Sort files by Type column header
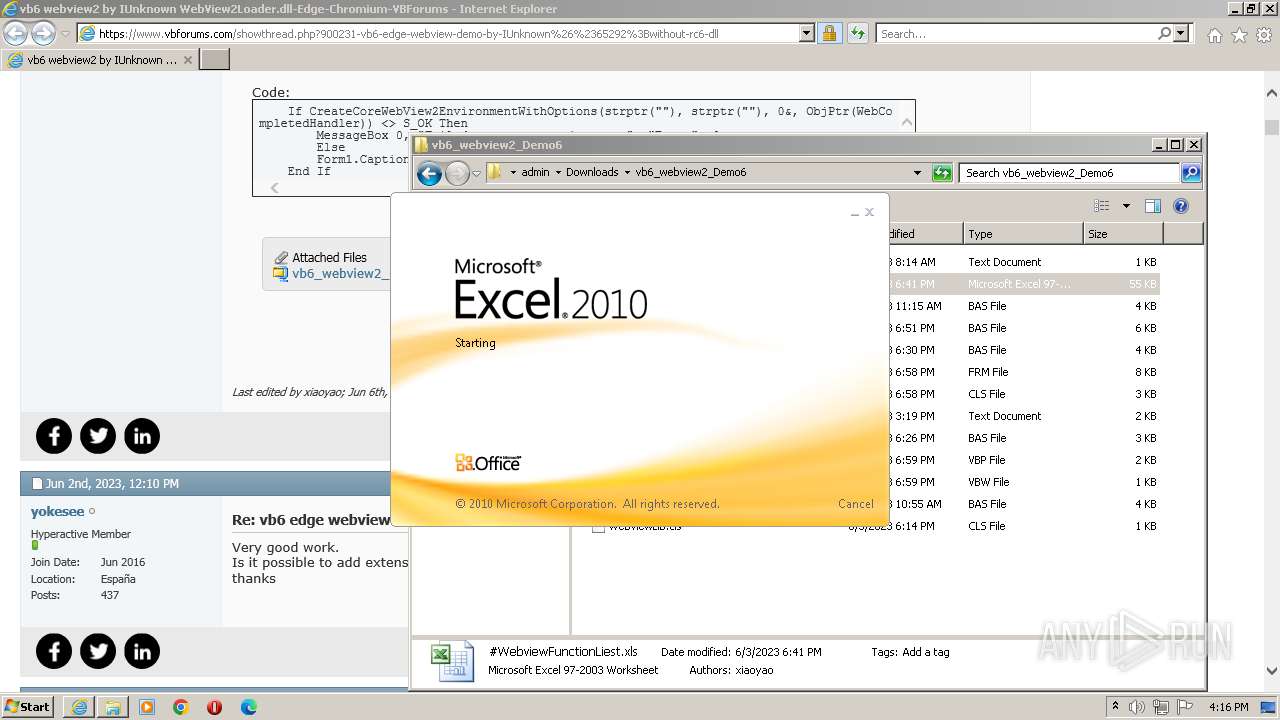 (x=1023, y=234)
